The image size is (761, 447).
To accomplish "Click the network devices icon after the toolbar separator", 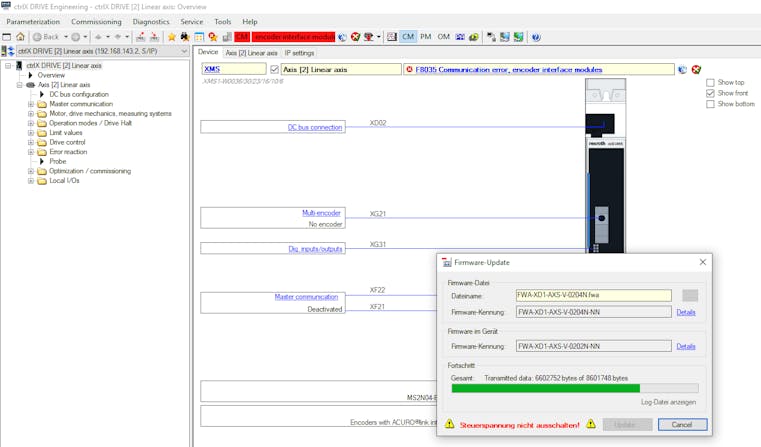I will pyautogui.click(x=491, y=37).
